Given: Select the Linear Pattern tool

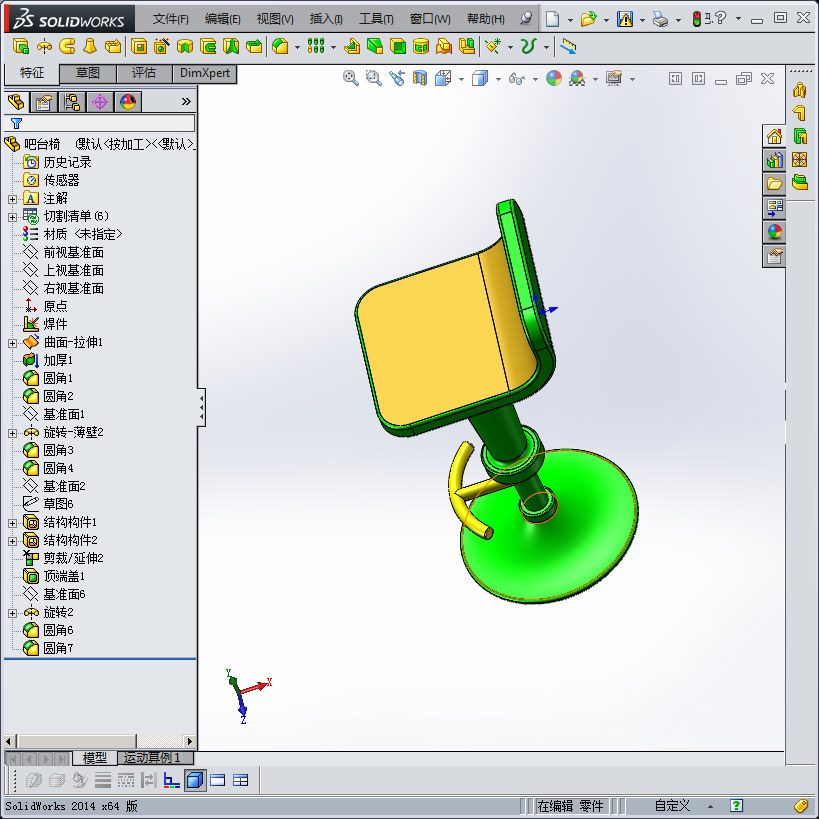Looking at the screenshot, I should (316, 46).
